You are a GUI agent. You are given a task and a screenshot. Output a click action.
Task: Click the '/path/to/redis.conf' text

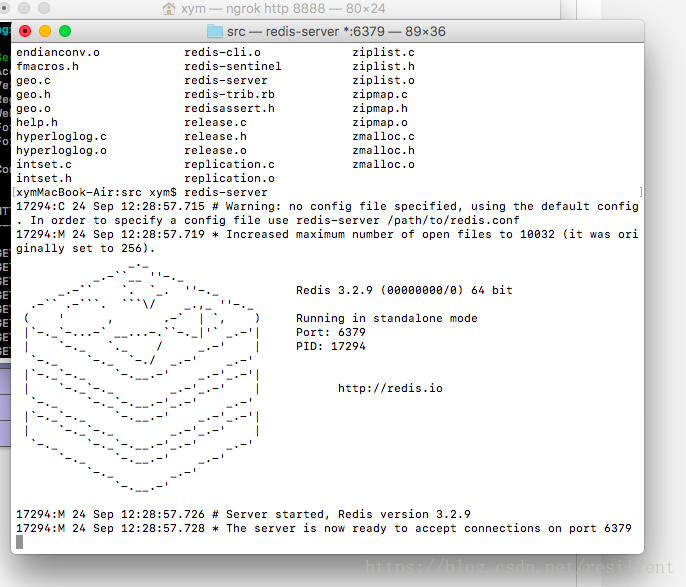pyautogui.click(x=454, y=220)
